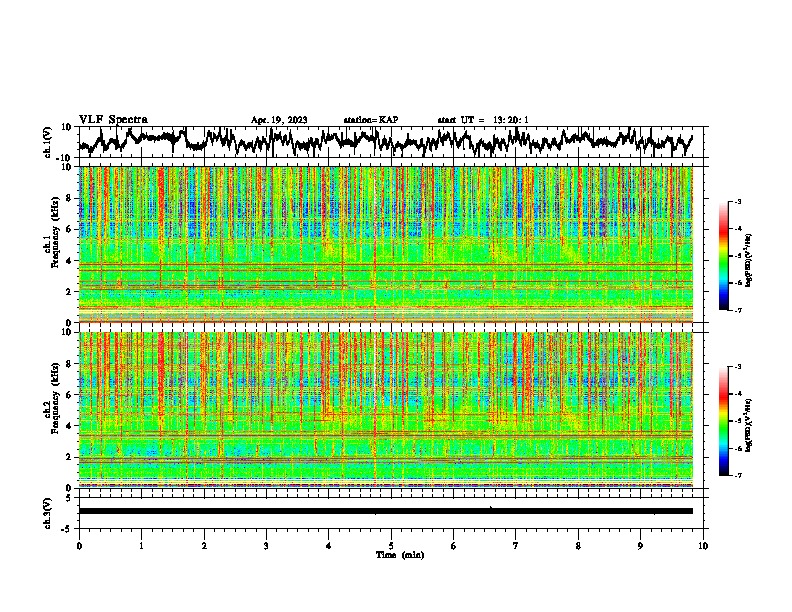Click the '3' tick on the time axis
Screen dimensions: 792x612
point(266,546)
